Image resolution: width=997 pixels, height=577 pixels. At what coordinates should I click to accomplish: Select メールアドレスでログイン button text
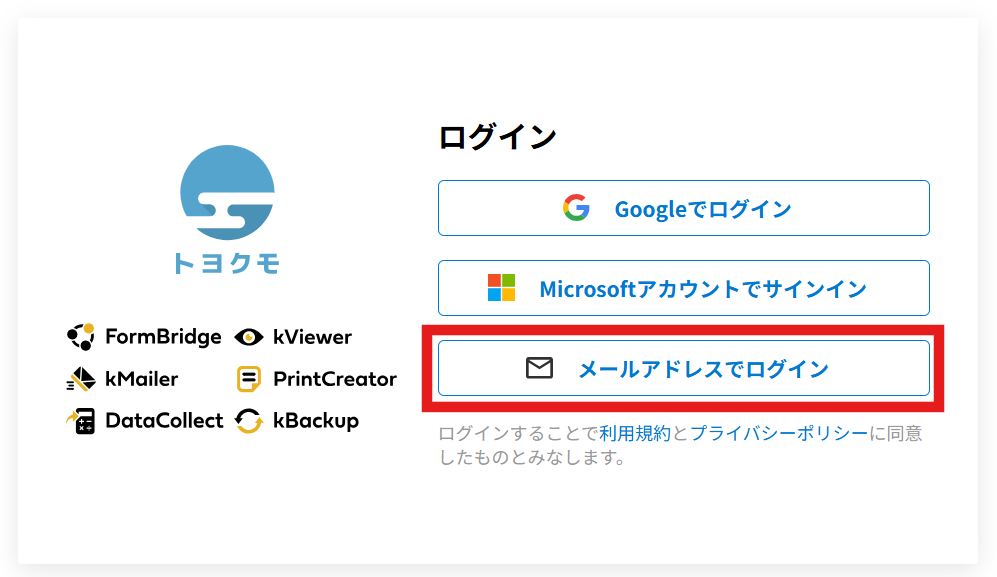[703, 369]
